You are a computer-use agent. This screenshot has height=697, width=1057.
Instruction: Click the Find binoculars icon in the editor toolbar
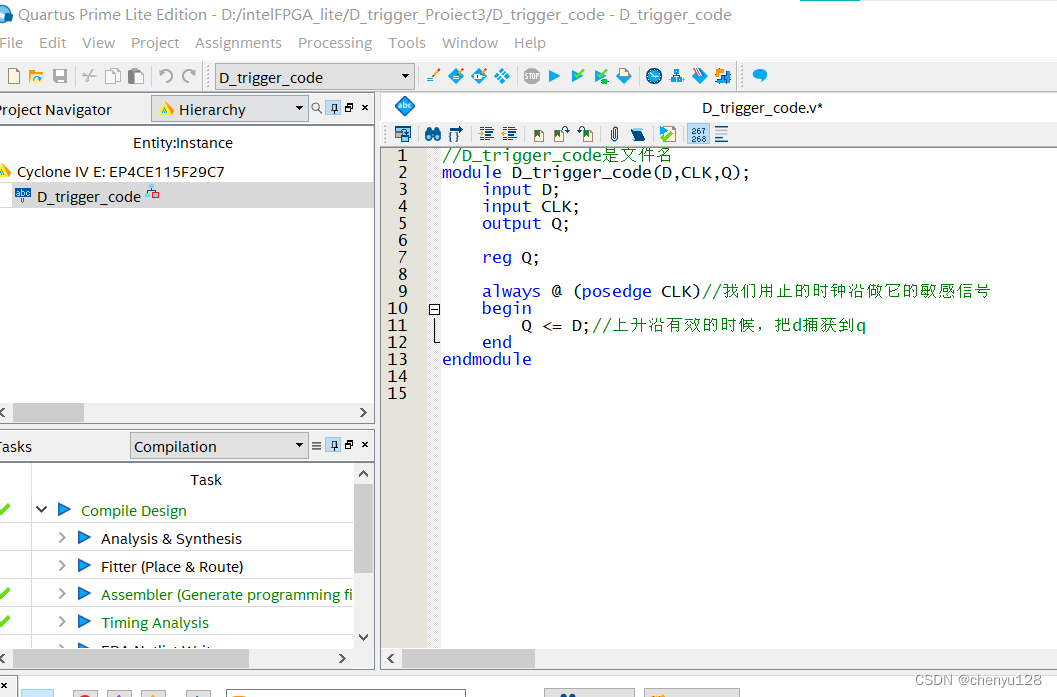(x=433, y=134)
